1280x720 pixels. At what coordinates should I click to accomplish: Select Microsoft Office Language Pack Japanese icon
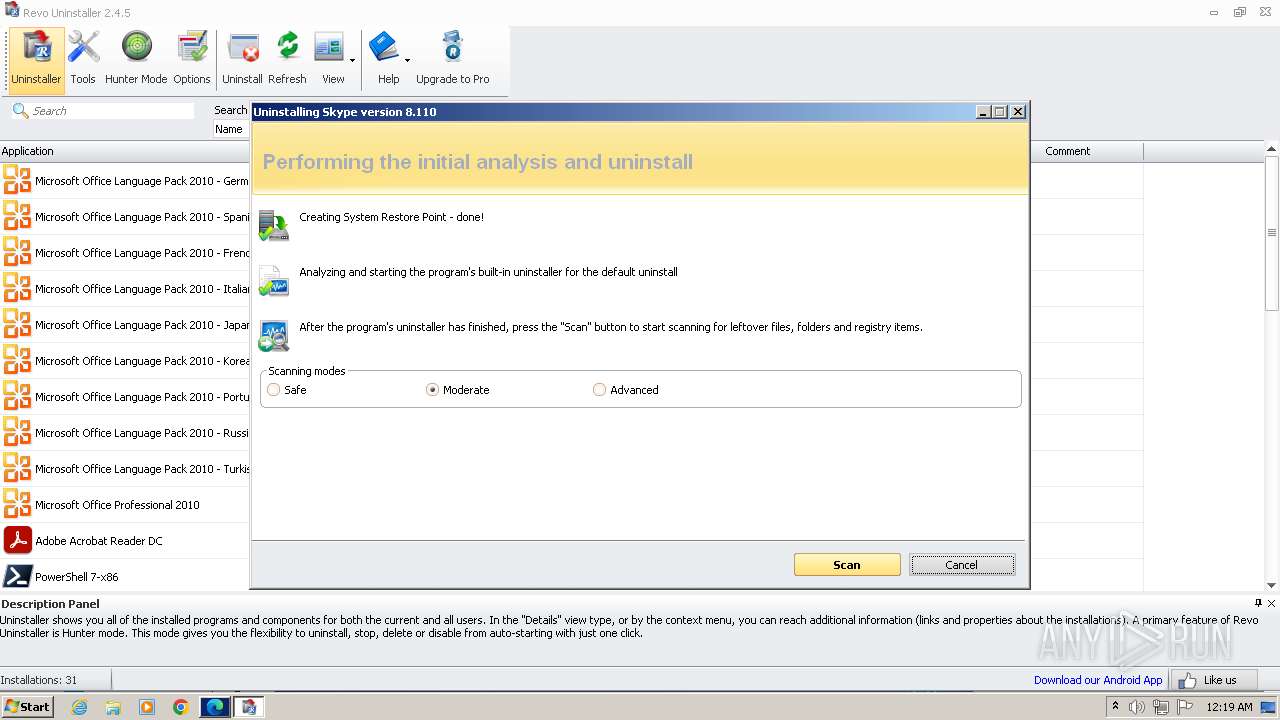(17, 324)
